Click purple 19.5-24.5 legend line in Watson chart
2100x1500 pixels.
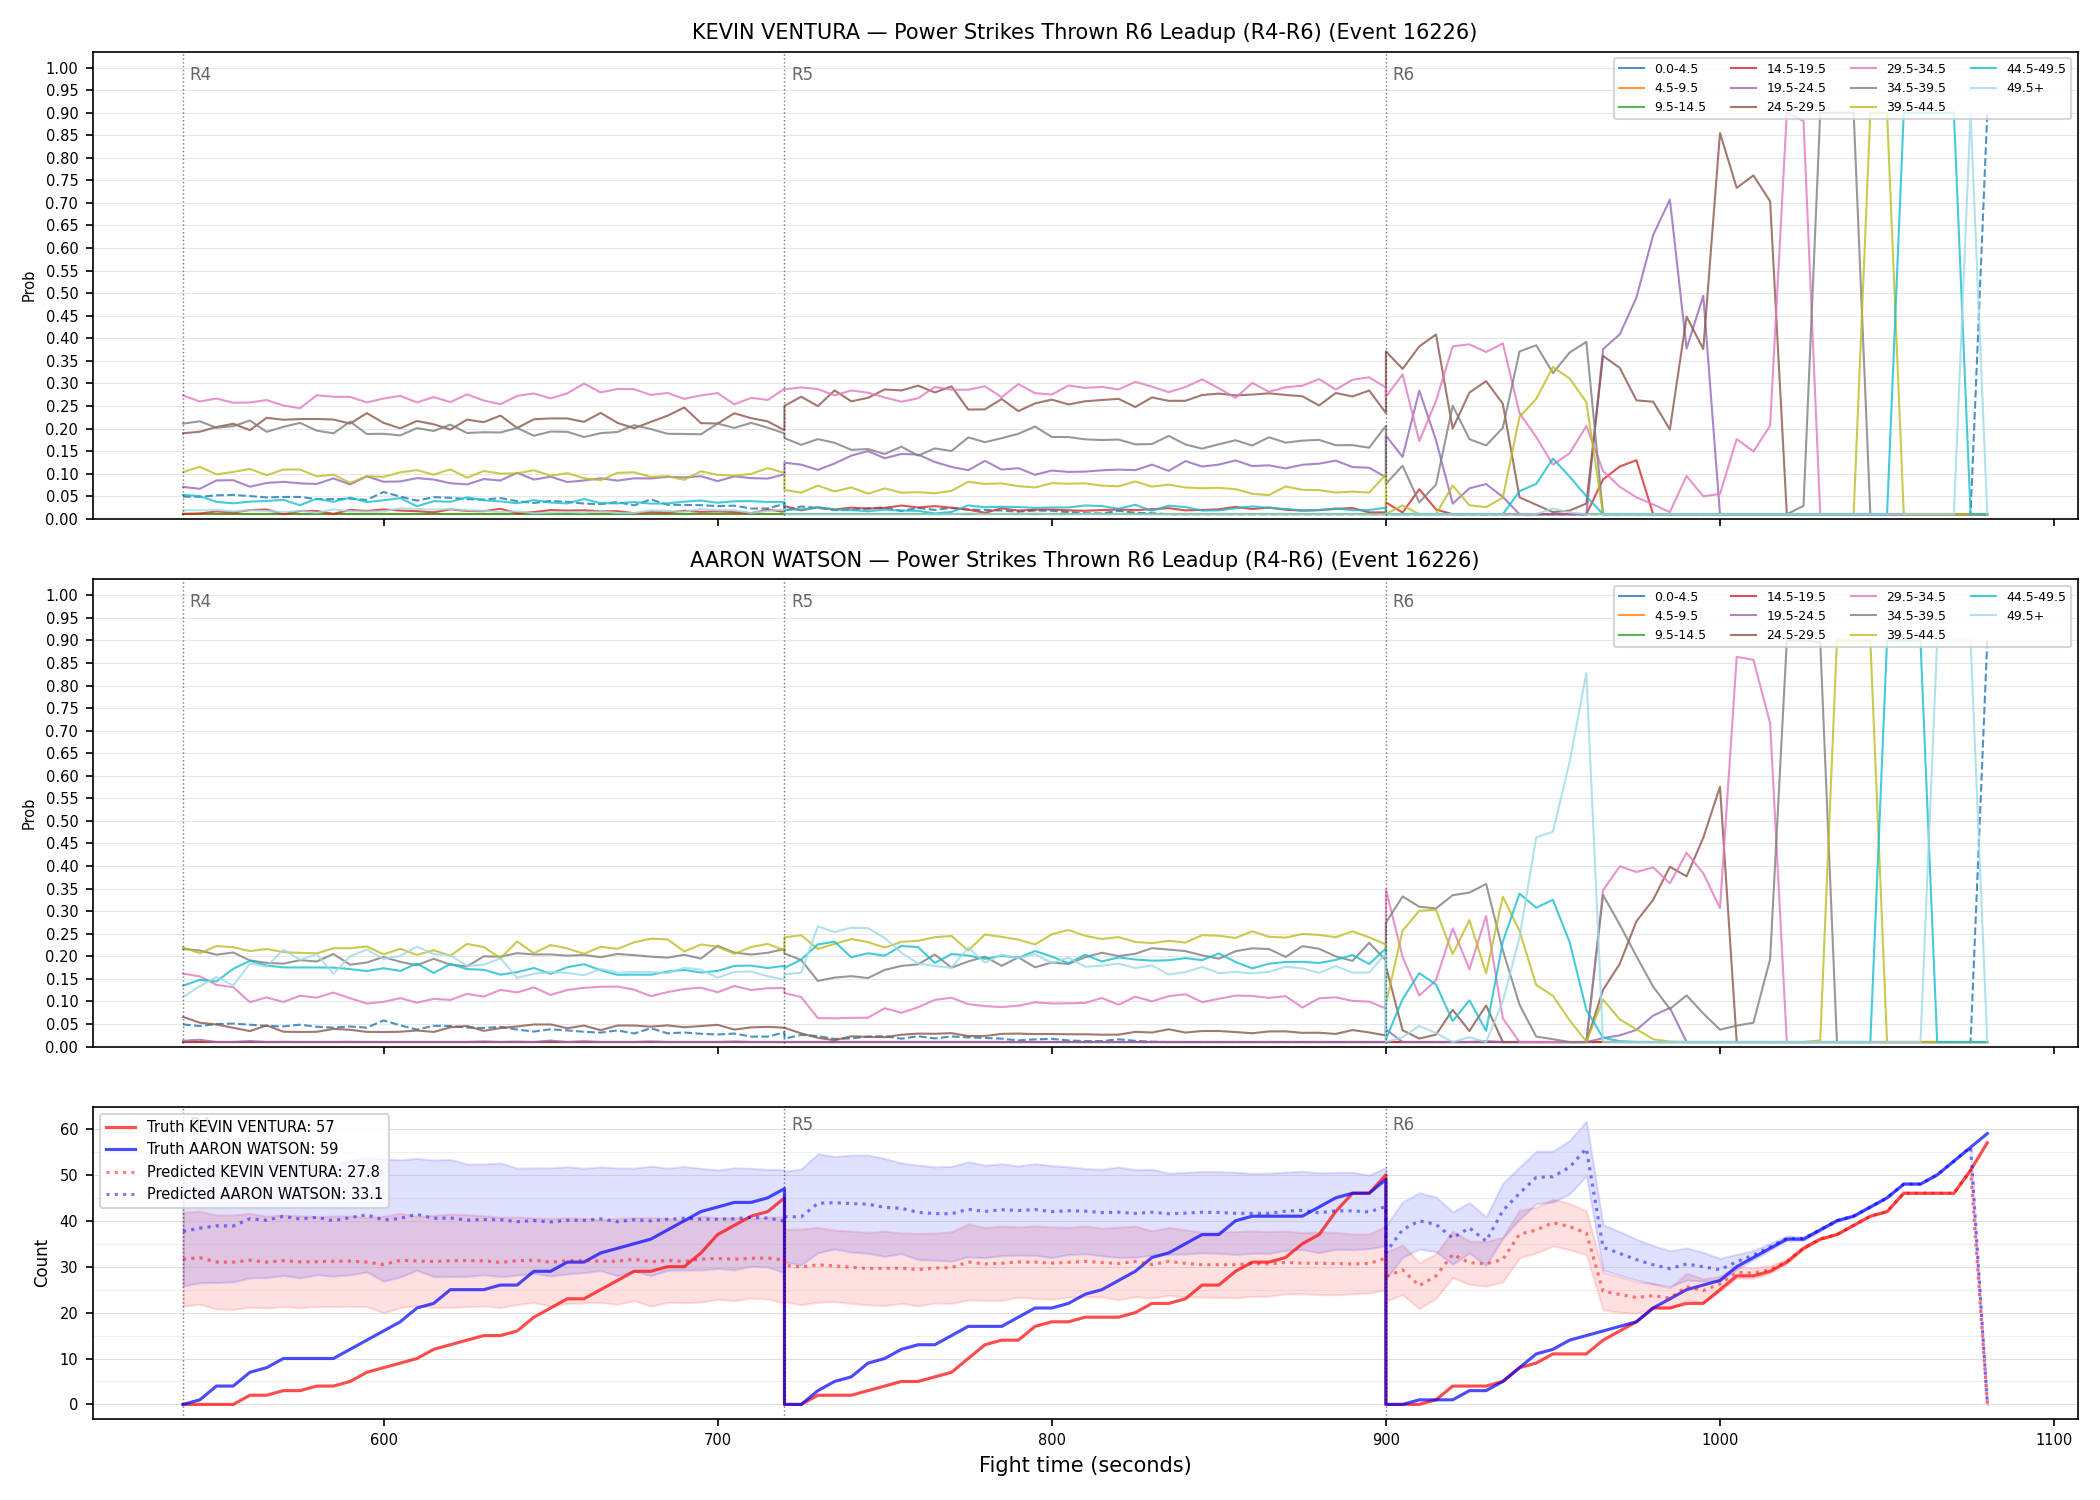coord(1744,616)
